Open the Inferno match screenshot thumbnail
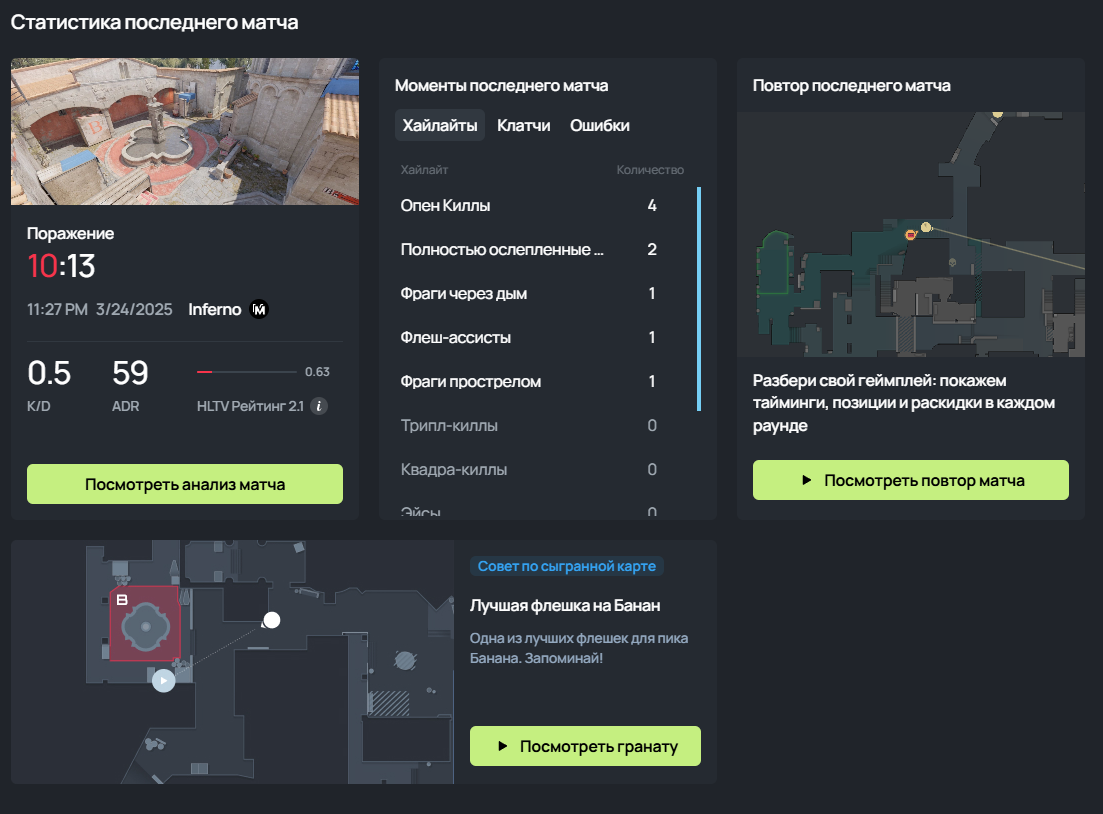The image size is (1103, 814). tap(184, 131)
